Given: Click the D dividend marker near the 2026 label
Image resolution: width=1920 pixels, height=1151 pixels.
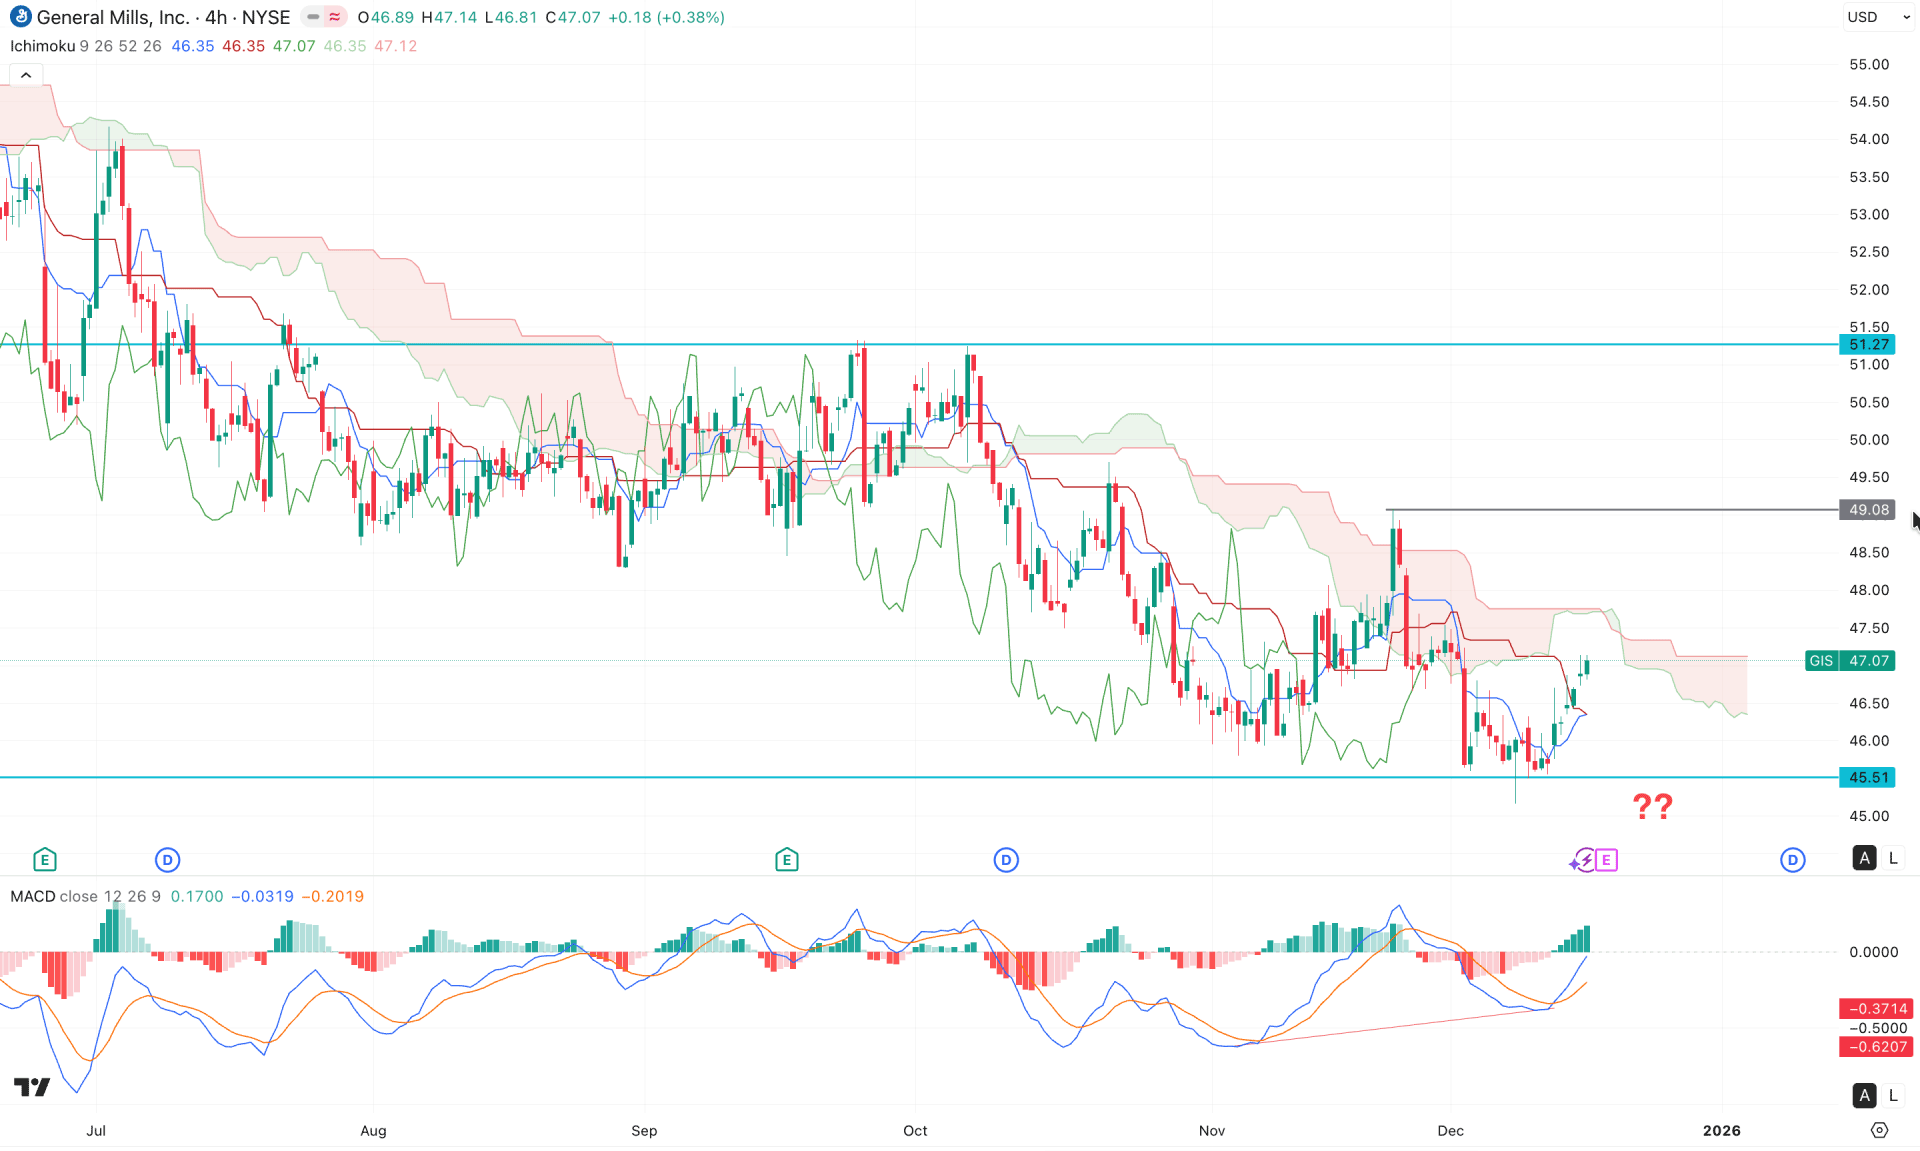Looking at the screenshot, I should click(1793, 859).
